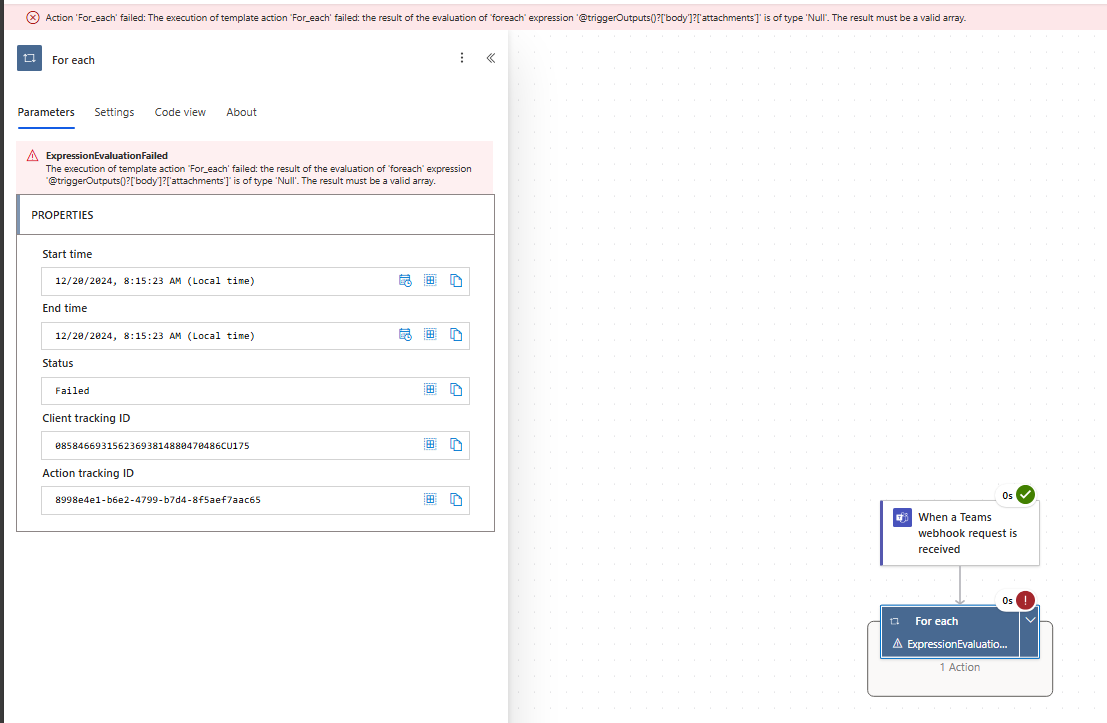This screenshot has height=723, width=1107.
Task: Expand Client tracking ID in full view
Action: tap(430, 444)
